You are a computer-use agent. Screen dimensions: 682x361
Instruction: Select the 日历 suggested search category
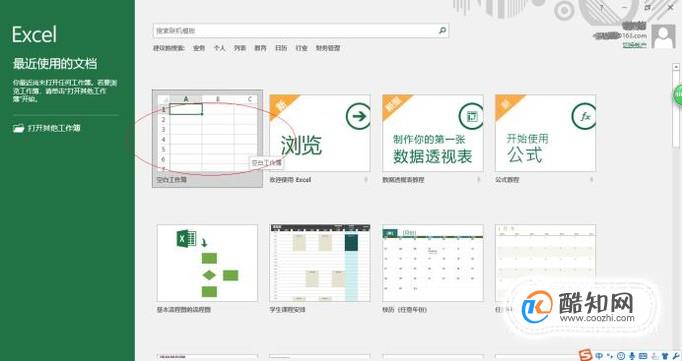click(281, 48)
